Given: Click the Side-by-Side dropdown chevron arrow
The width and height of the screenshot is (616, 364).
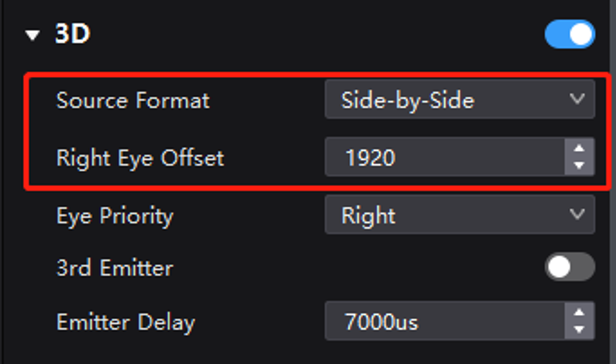Looking at the screenshot, I should [x=577, y=98].
